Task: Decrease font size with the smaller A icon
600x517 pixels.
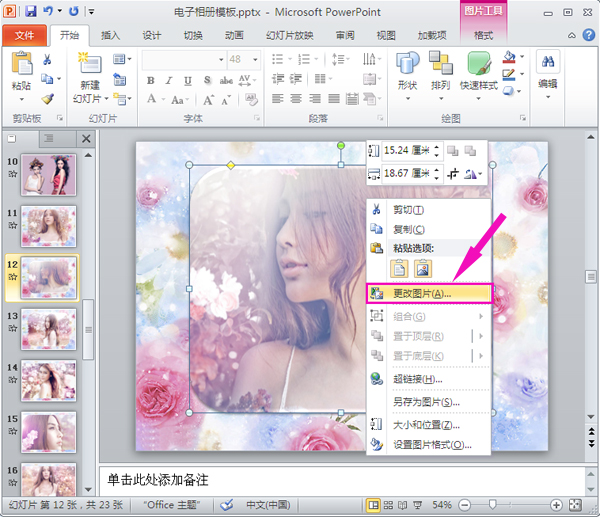Action: point(226,100)
